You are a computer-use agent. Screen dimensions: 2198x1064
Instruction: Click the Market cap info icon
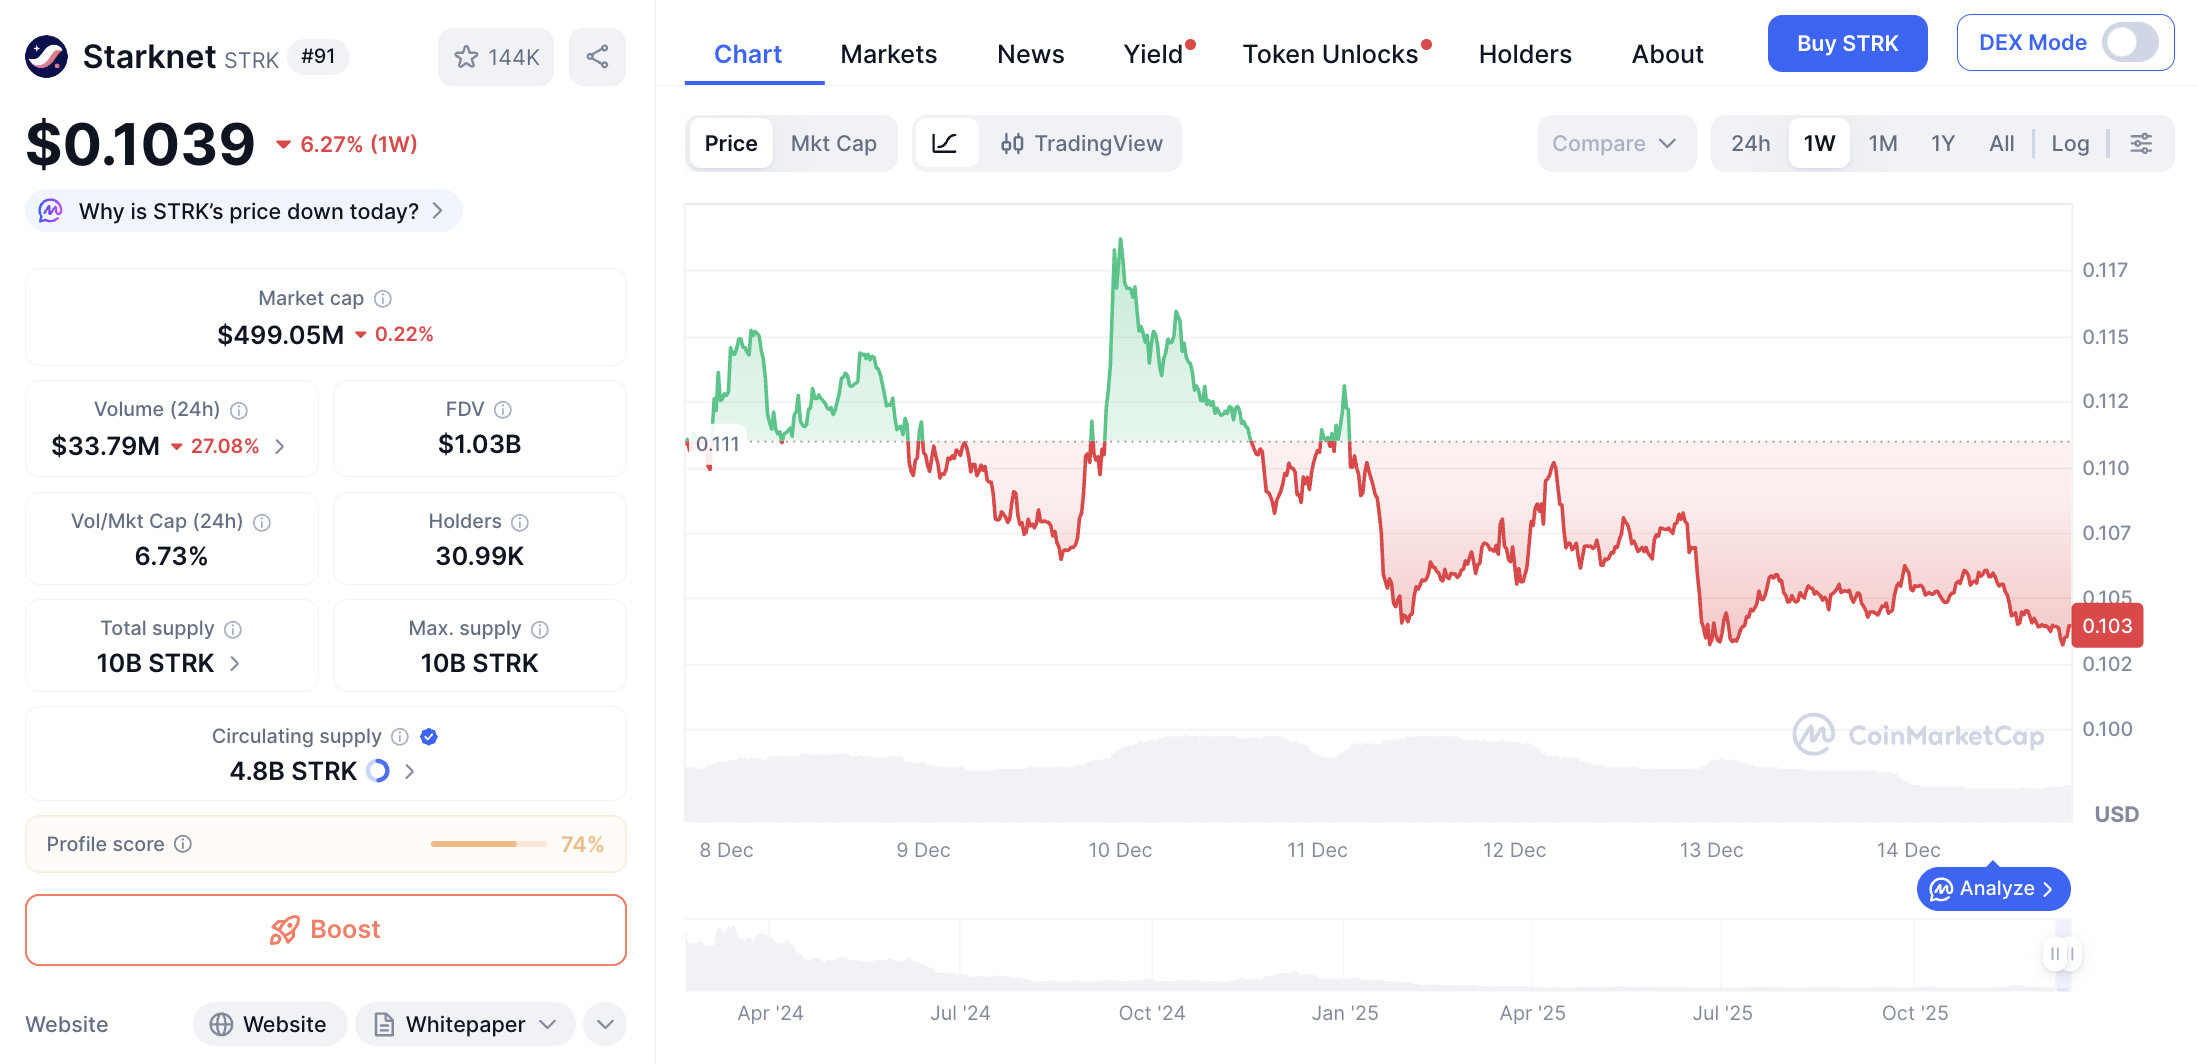click(x=383, y=299)
